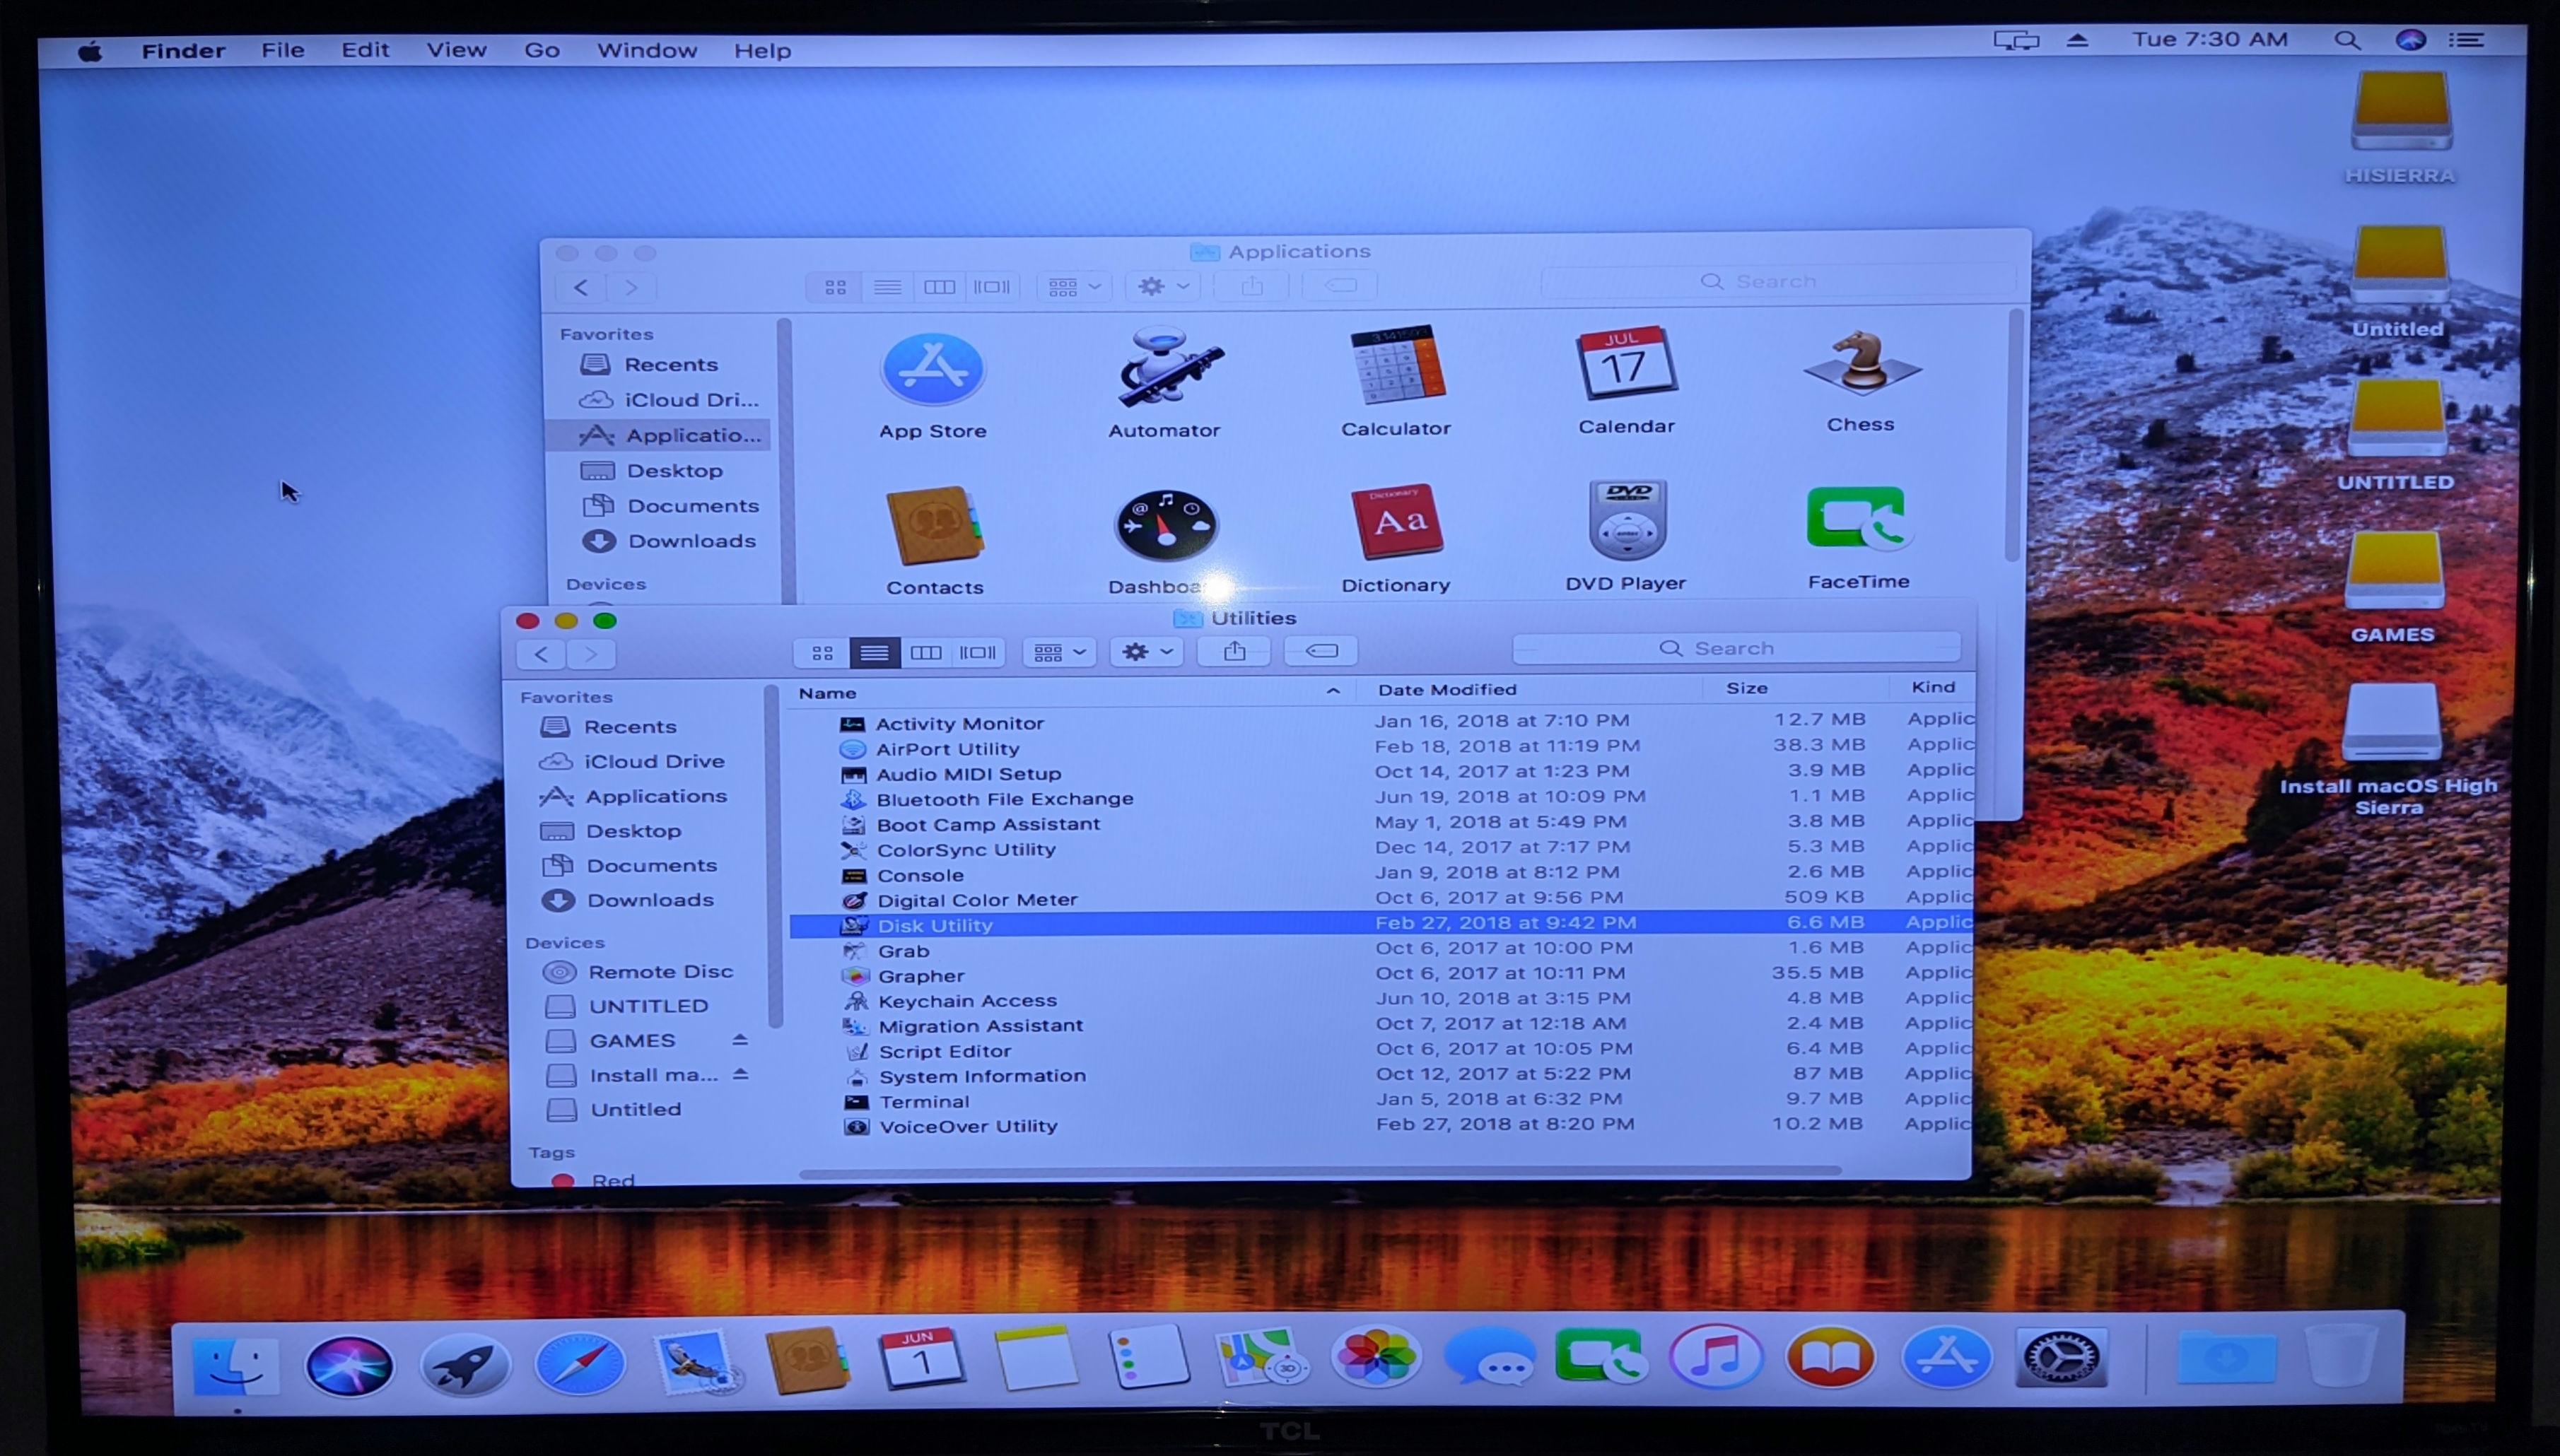Go to Downloads in the Utilities sidebar
The height and width of the screenshot is (1456, 2560).
649,900
